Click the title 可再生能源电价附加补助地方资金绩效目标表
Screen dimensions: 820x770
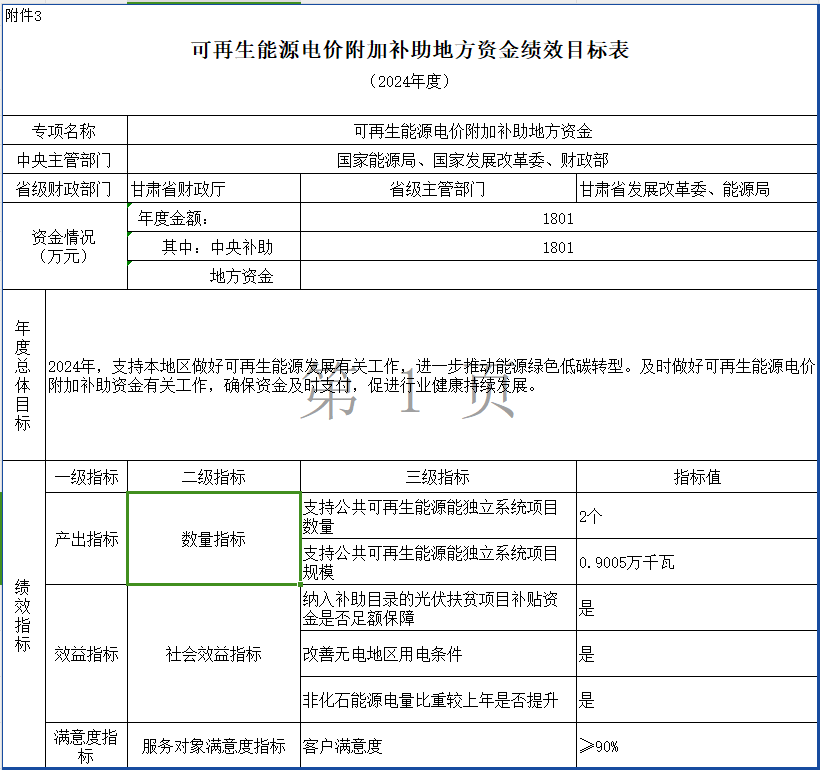(410, 50)
